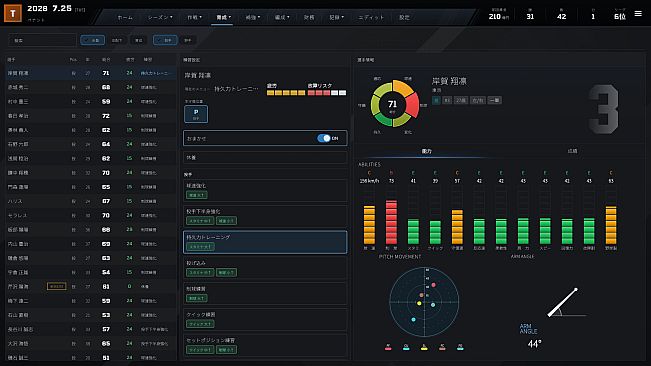651x366 pixels.
Task: Select the player row rated 61
Action: point(91,286)
